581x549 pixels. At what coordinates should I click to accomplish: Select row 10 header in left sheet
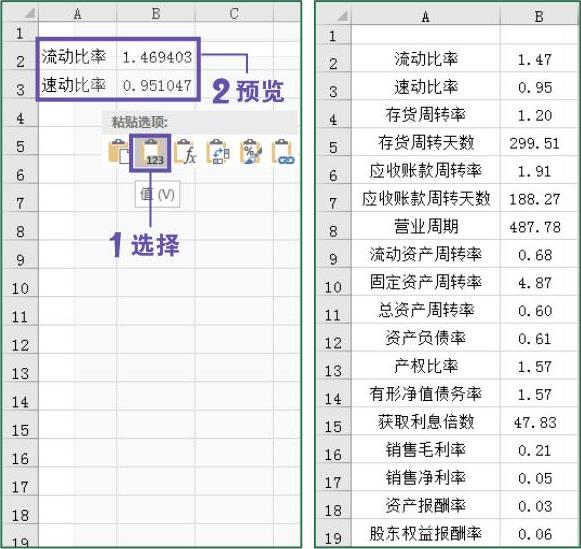tap(20, 288)
